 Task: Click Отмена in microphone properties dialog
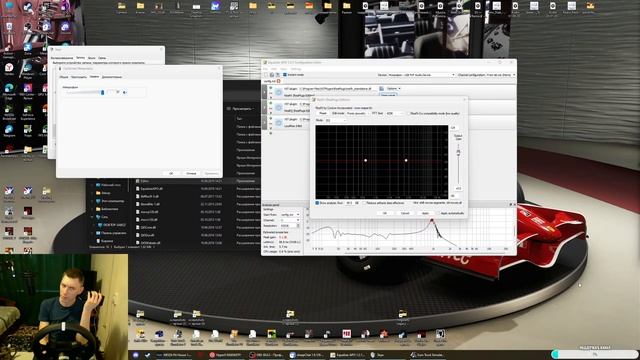click(x=191, y=173)
